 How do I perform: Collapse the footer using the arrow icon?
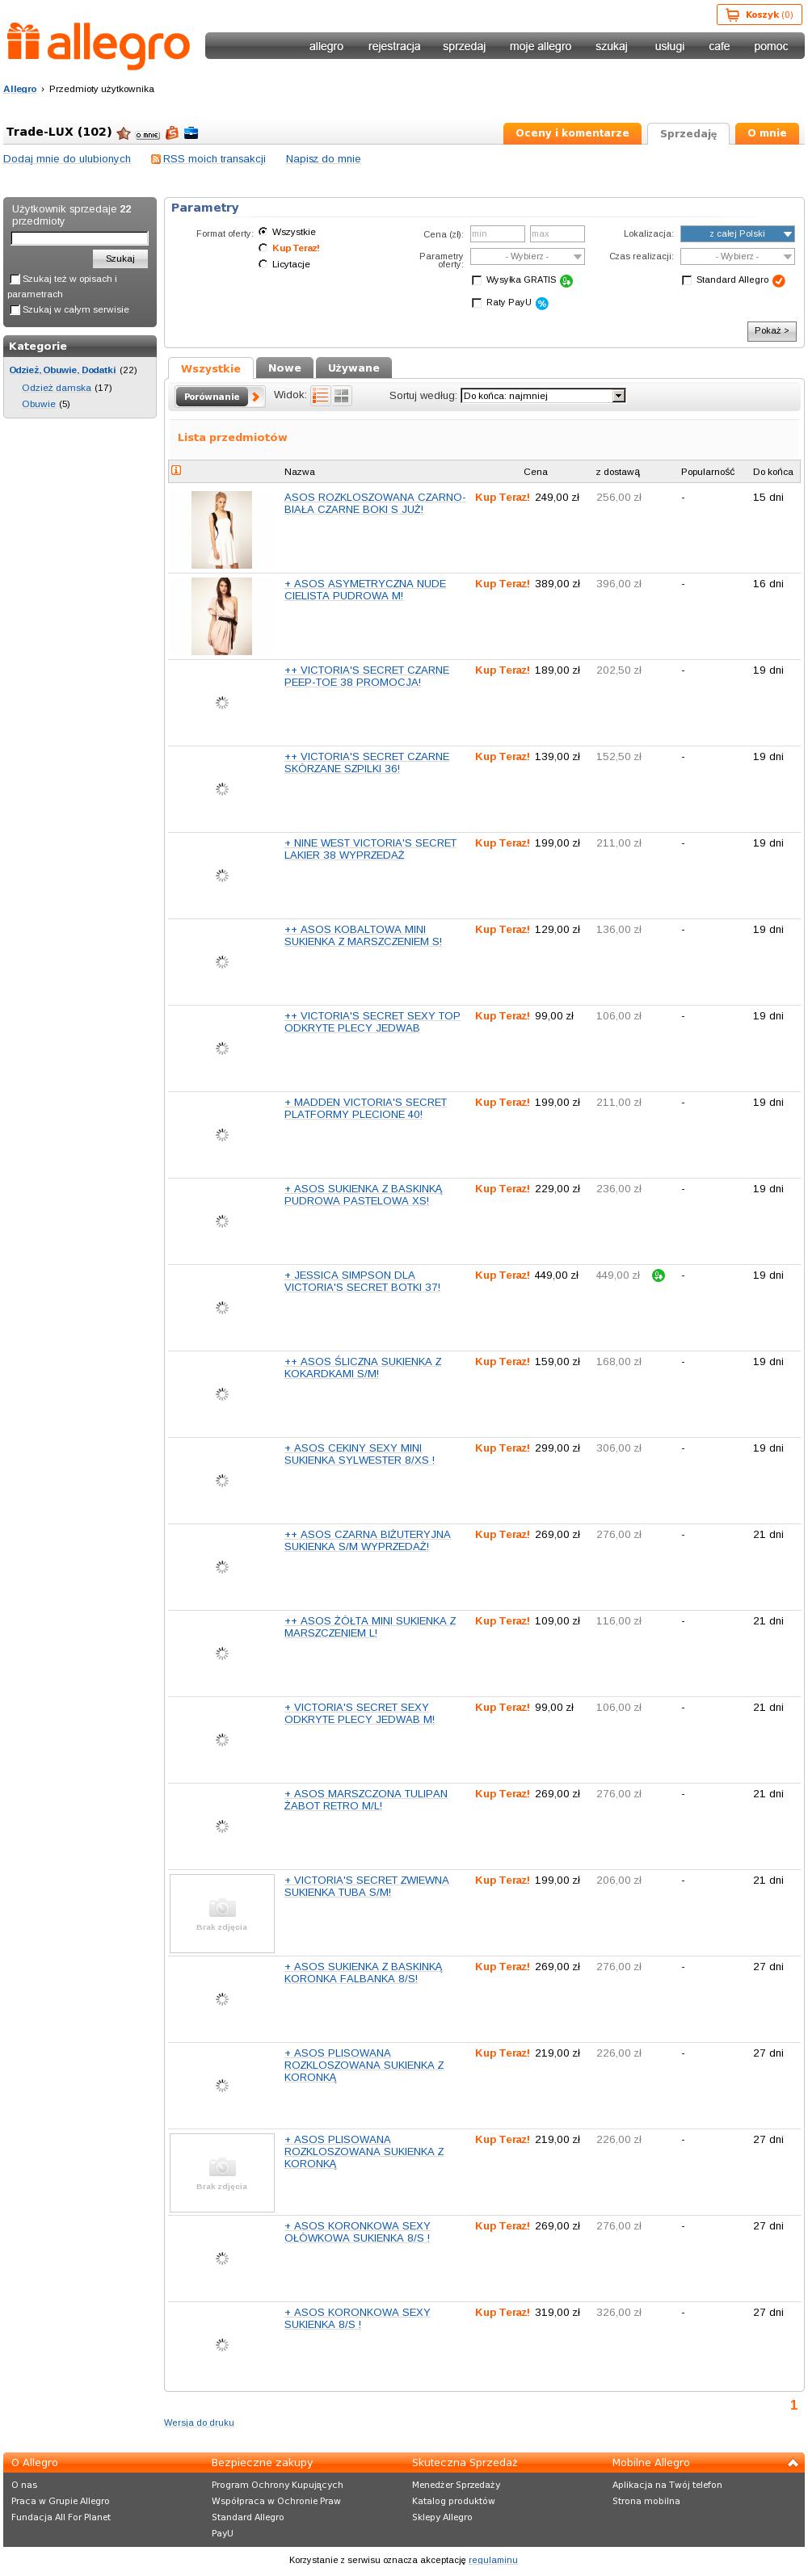[793, 2463]
